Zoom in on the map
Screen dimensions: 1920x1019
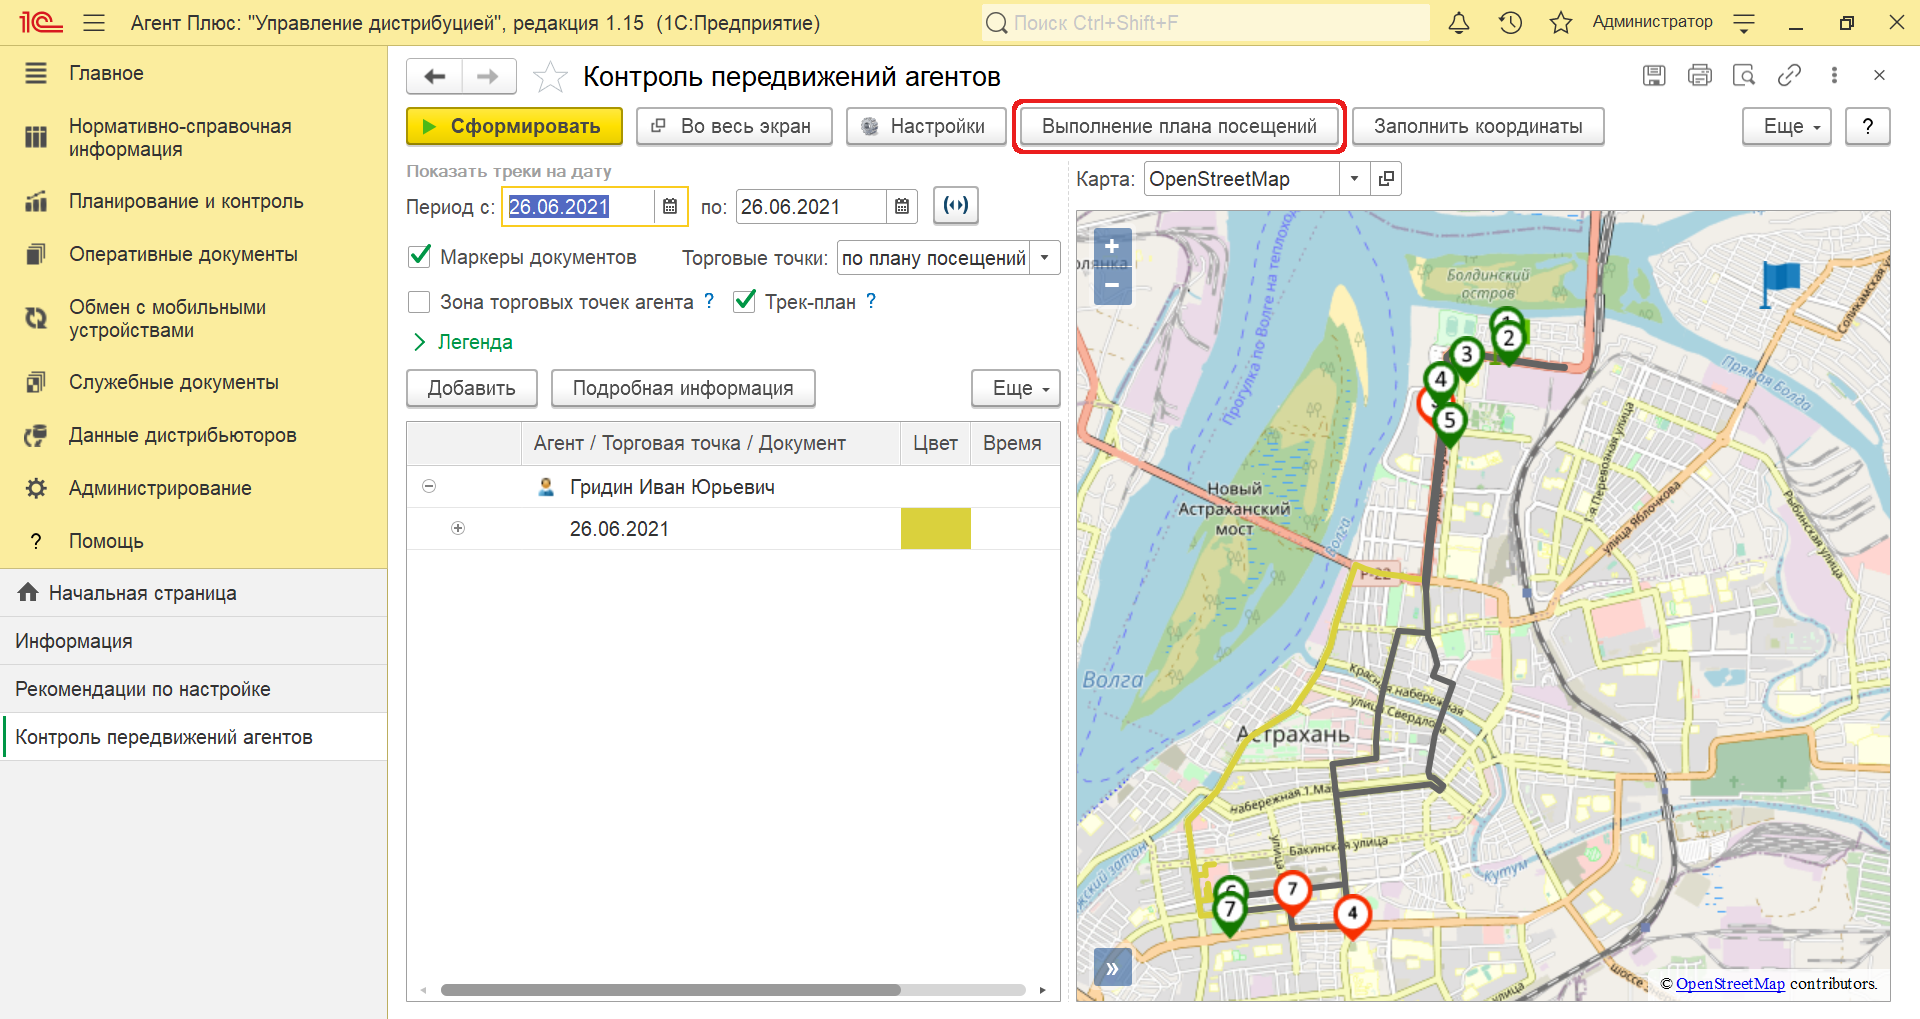pyautogui.click(x=1112, y=247)
